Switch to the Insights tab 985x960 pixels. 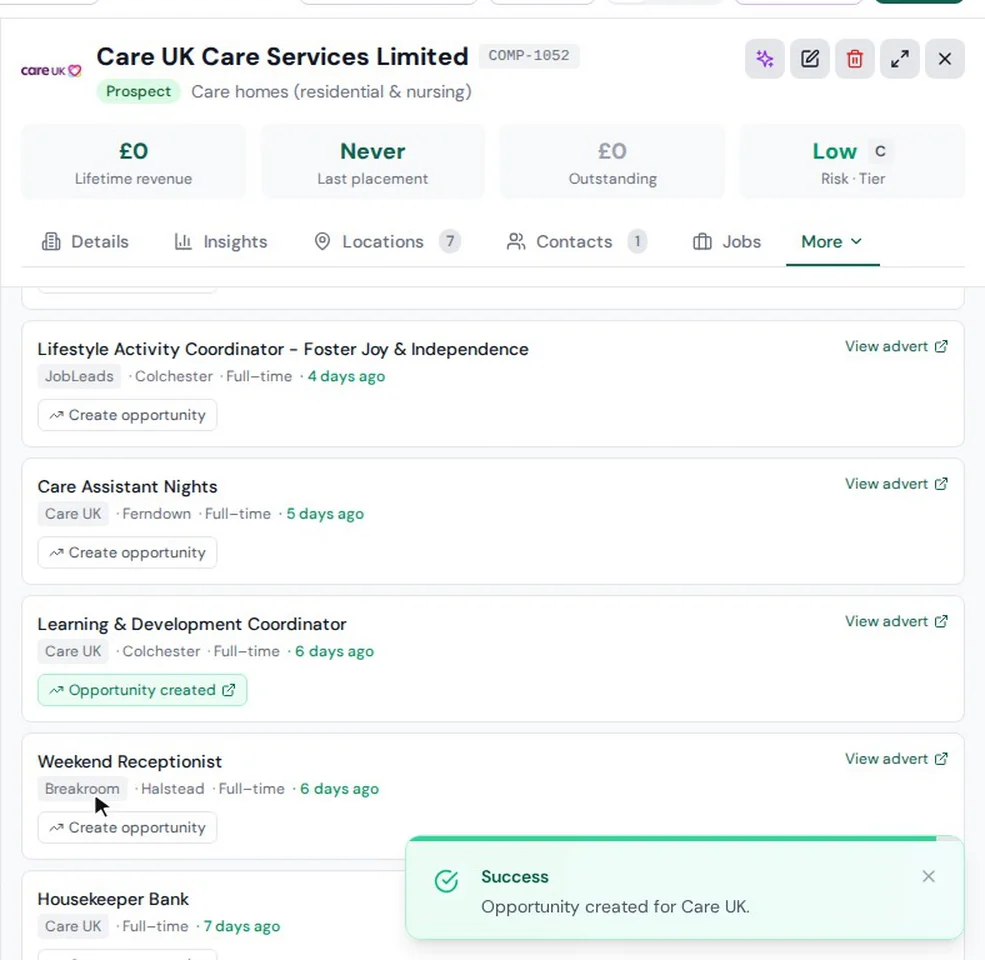(220, 242)
